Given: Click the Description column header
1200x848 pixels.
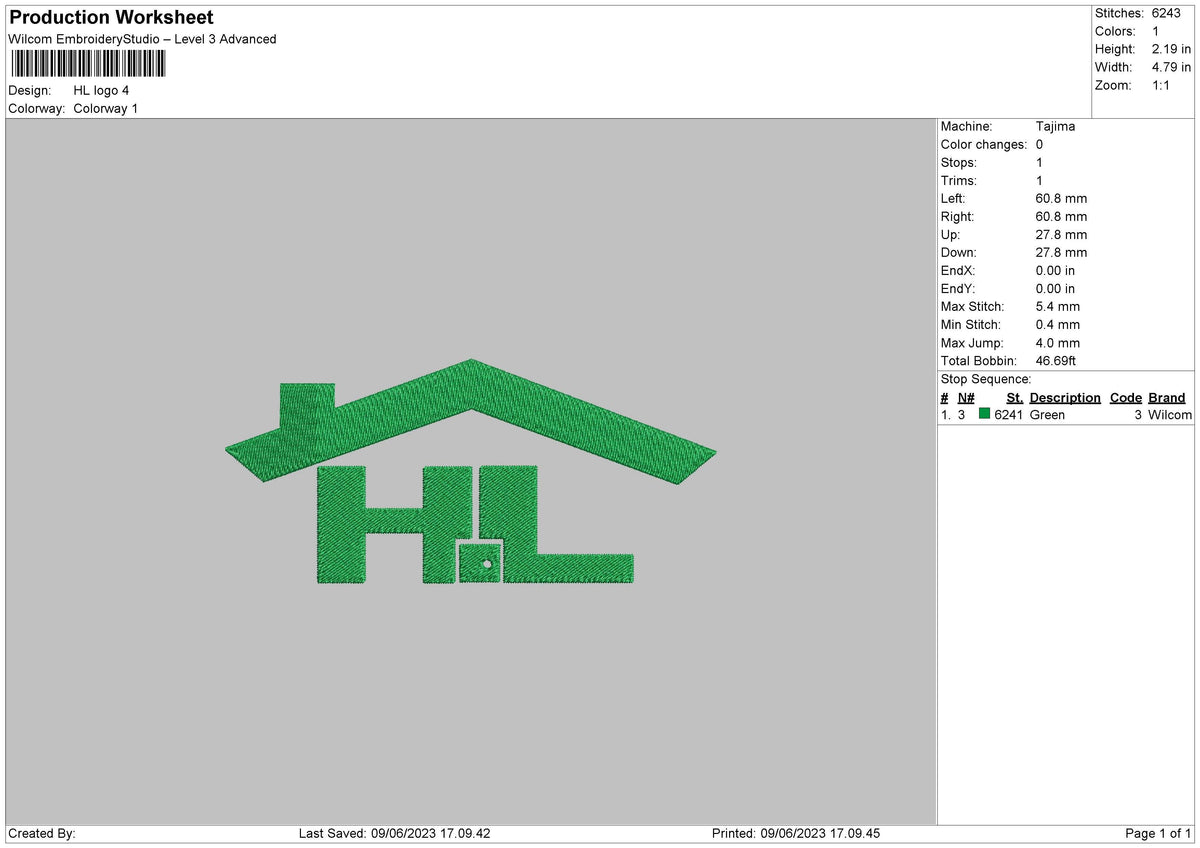Looking at the screenshot, I should click(1065, 398).
